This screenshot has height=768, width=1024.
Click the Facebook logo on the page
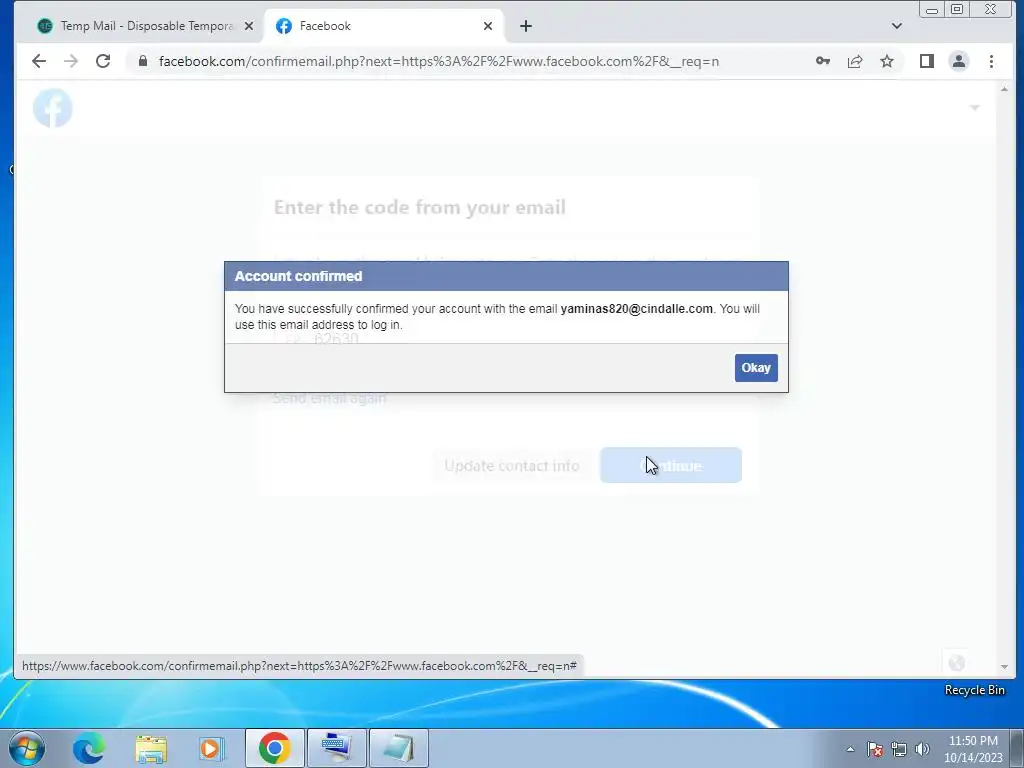click(52, 108)
